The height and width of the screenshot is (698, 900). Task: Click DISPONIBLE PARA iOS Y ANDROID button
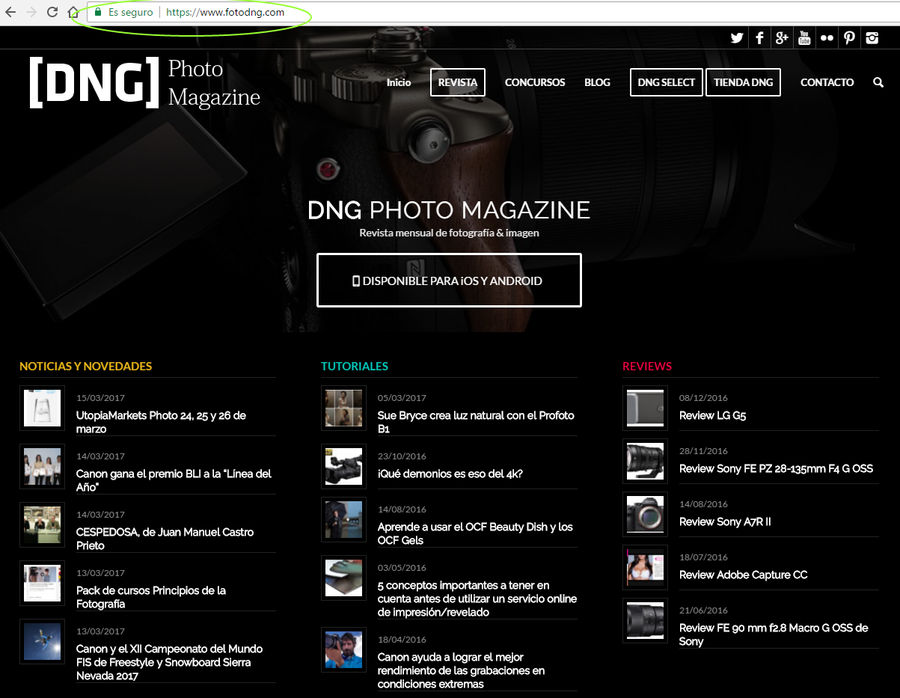tap(449, 280)
